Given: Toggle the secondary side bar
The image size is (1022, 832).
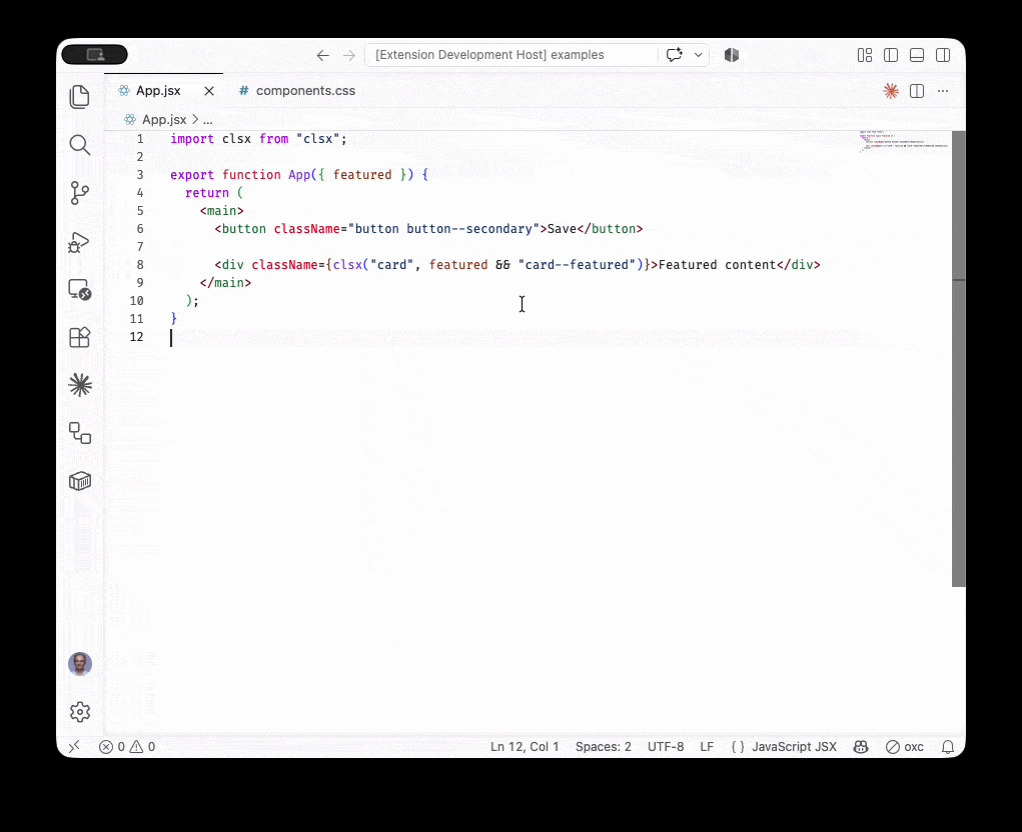Looking at the screenshot, I should click(x=943, y=55).
